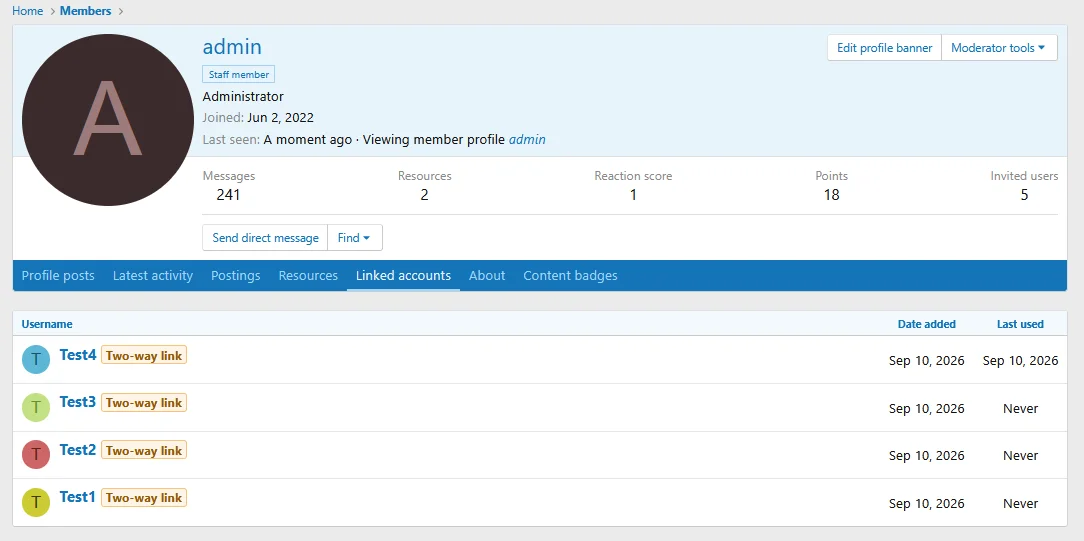The width and height of the screenshot is (1084, 541).
Task: Click Test2's red avatar icon
Action: (36, 455)
